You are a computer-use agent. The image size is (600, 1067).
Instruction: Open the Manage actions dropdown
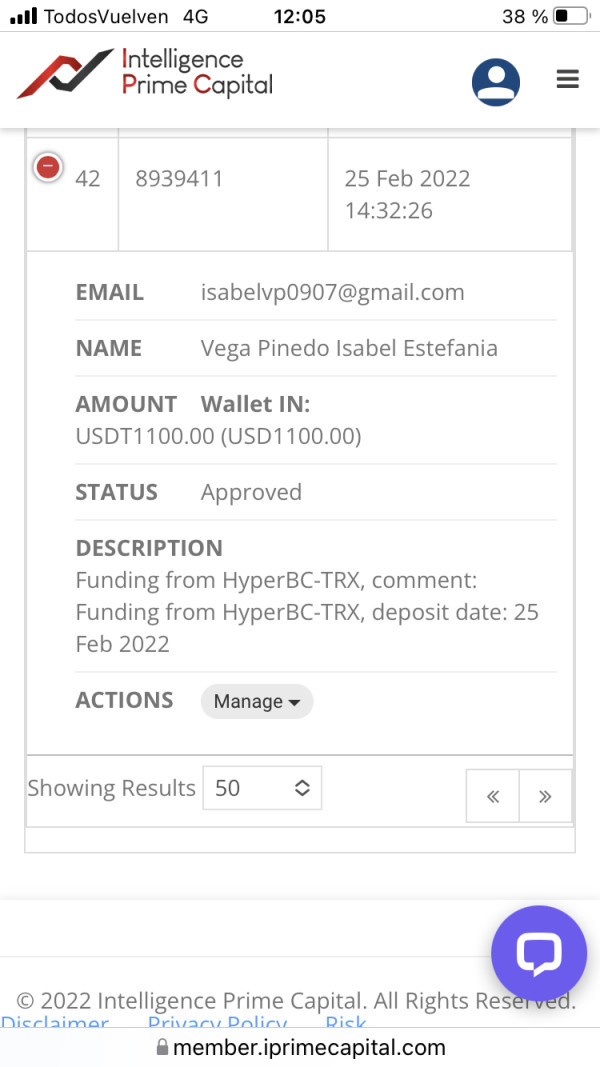click(x=257, y=701)
